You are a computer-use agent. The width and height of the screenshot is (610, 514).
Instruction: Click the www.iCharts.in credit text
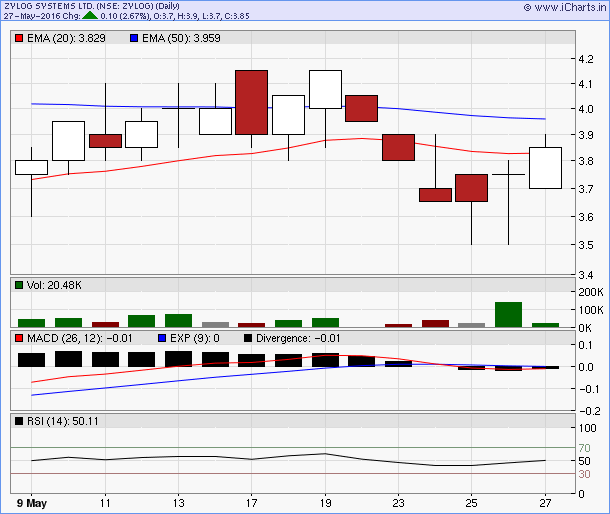pyautogui.click(x=570, y=7)
